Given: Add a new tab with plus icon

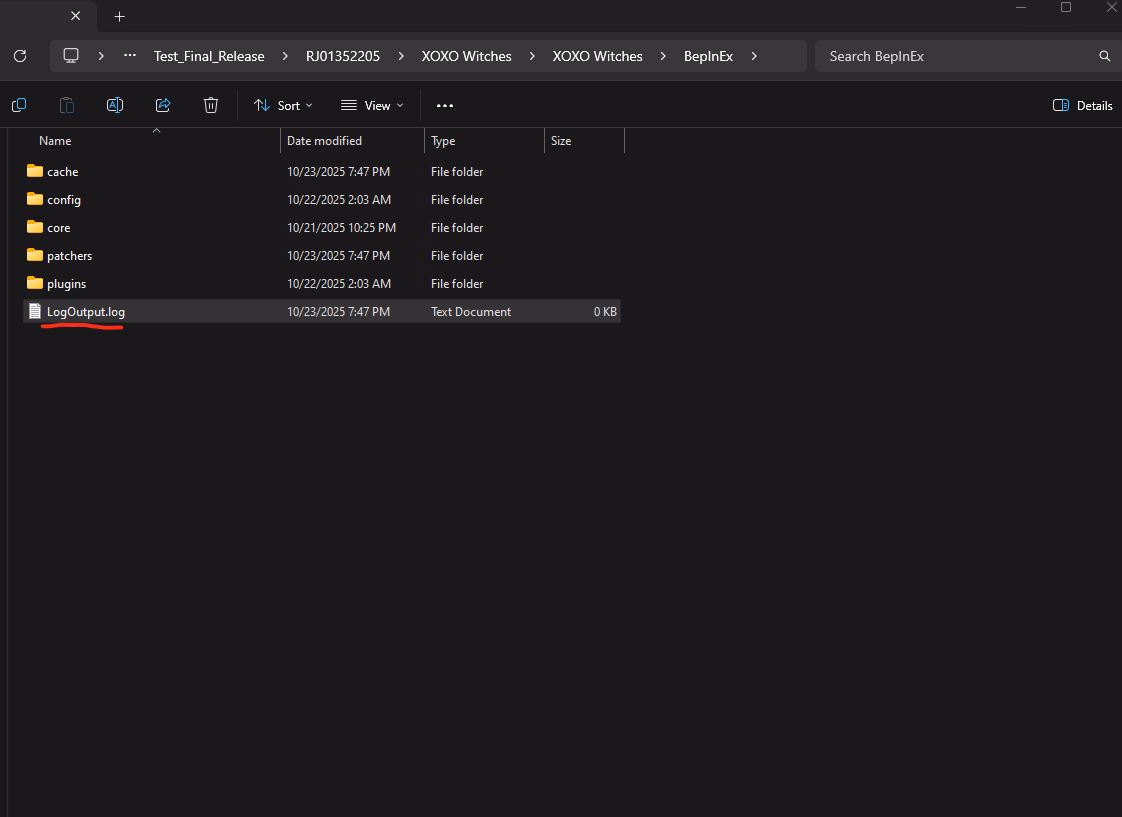Looking at the screenshot, I should pos(120,17).
